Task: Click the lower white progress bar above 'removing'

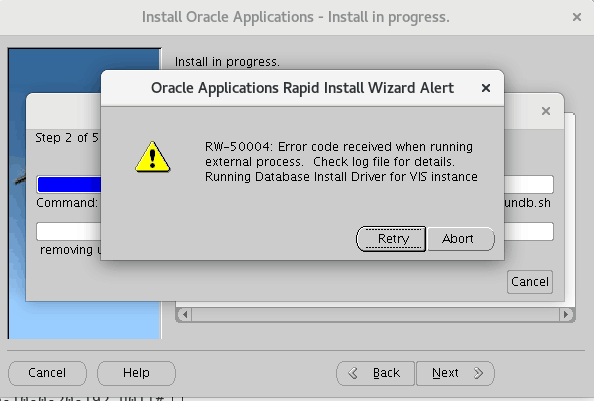Action: 69,231
